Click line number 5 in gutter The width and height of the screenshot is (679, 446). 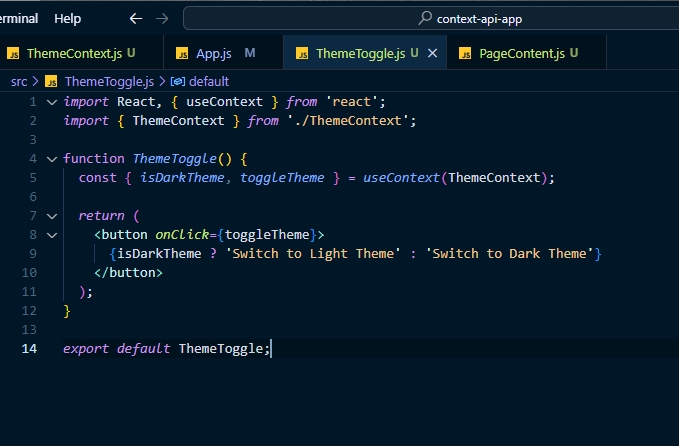(x=33, y=178)
